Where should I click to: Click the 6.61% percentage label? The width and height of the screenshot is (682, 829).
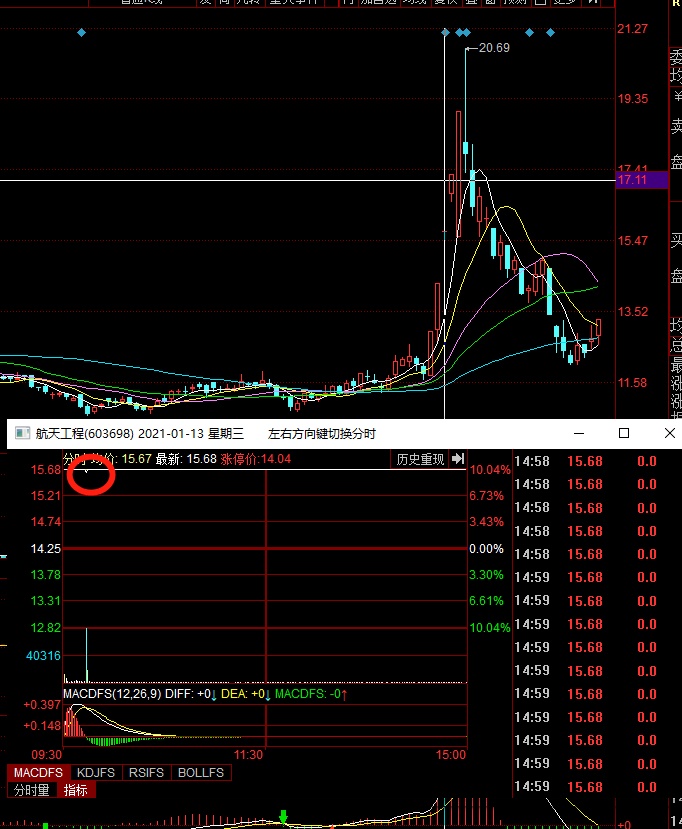coord(487,601)
